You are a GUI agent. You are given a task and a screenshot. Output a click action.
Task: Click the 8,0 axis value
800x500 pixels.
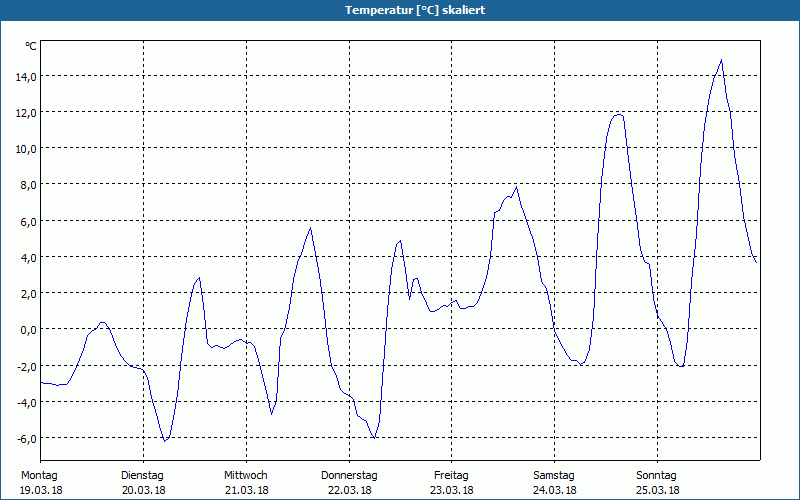pos(28,185)
